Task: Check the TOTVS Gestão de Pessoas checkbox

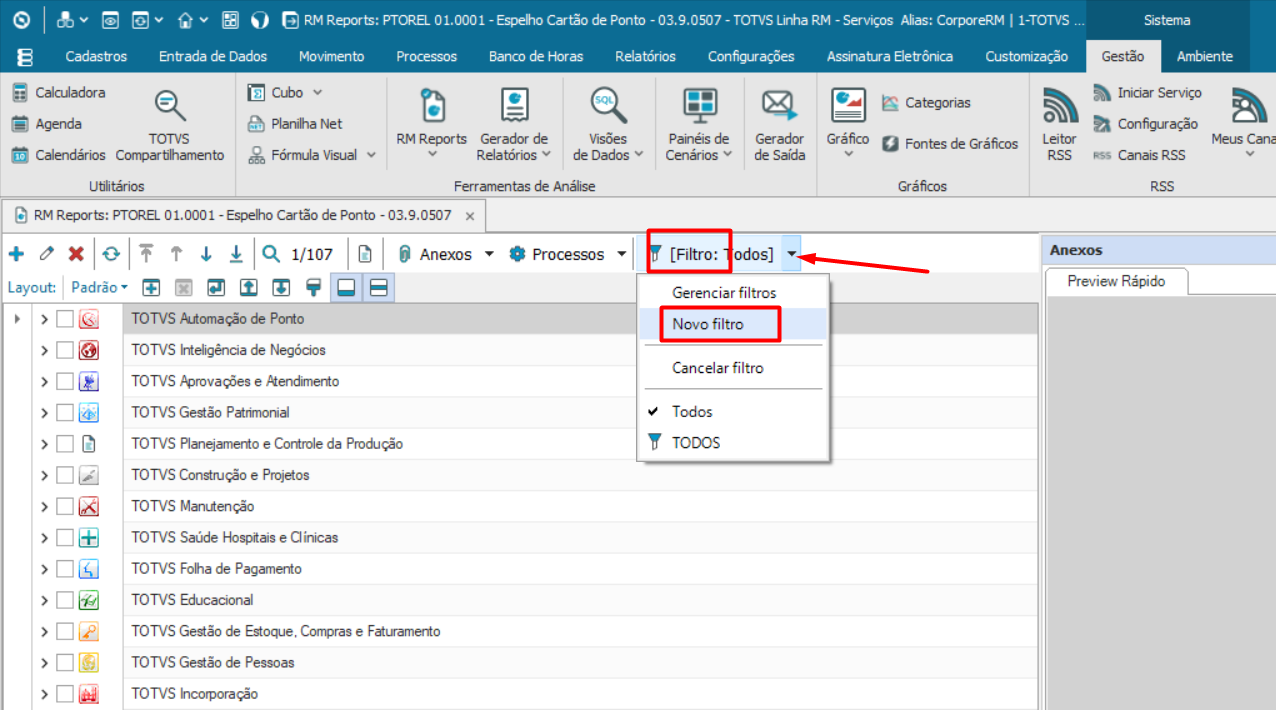Action: click(65, 662)
